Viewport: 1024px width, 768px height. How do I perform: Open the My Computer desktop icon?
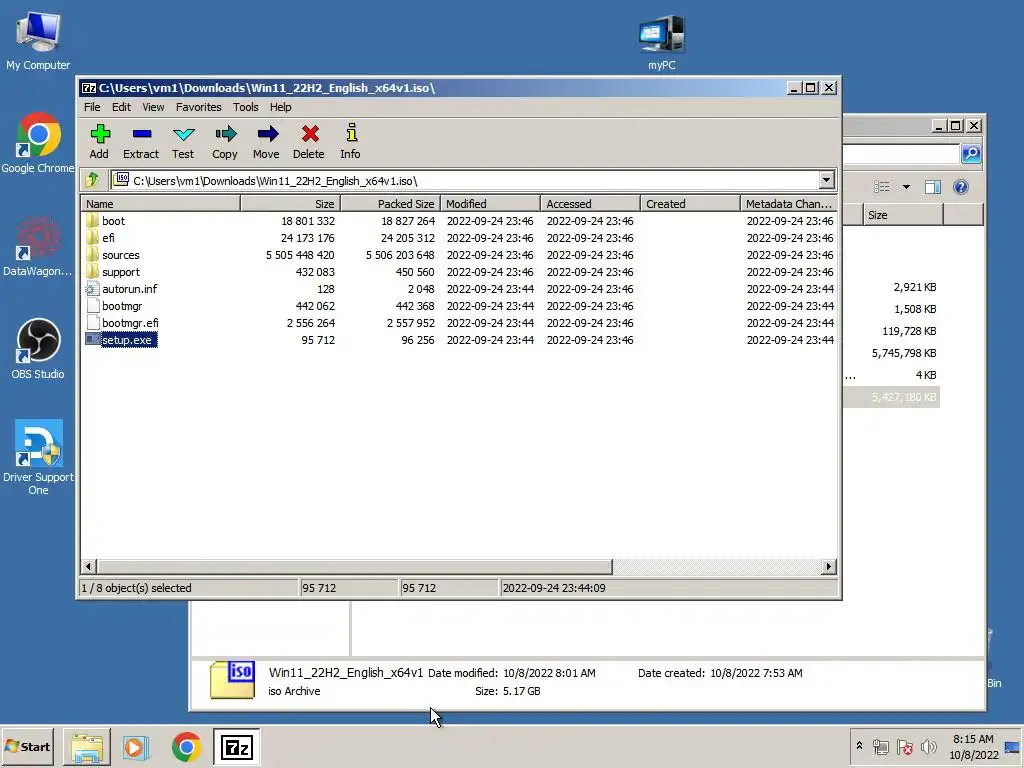point(38,40)
